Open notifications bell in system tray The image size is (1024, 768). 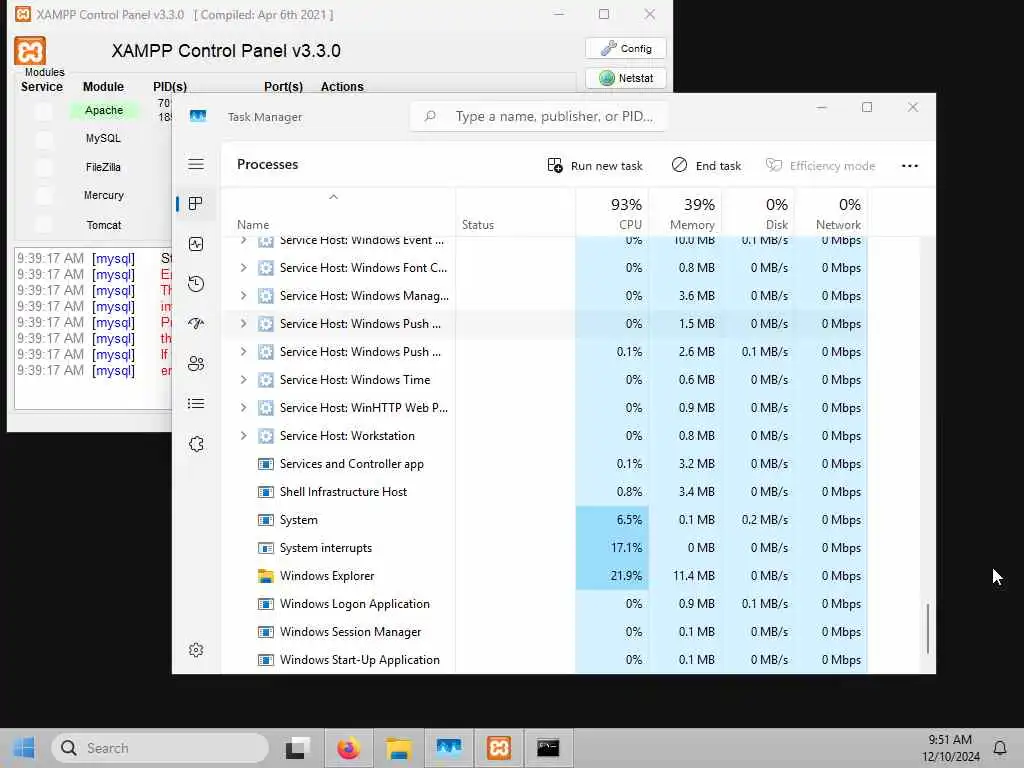[x=999, y=748]
